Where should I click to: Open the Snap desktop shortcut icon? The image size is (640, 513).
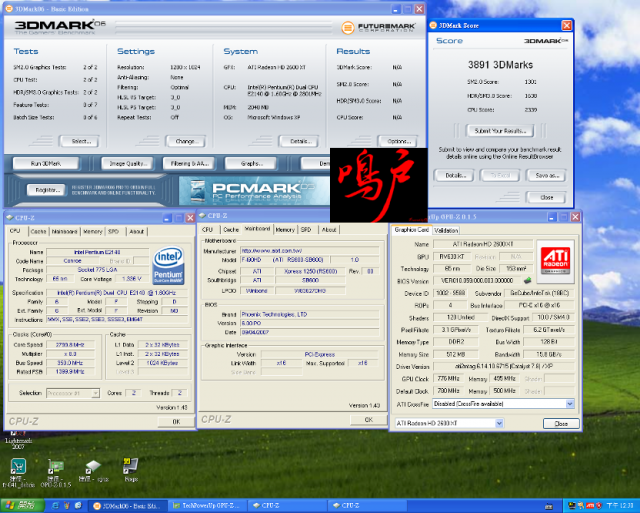tap(131, 469)
